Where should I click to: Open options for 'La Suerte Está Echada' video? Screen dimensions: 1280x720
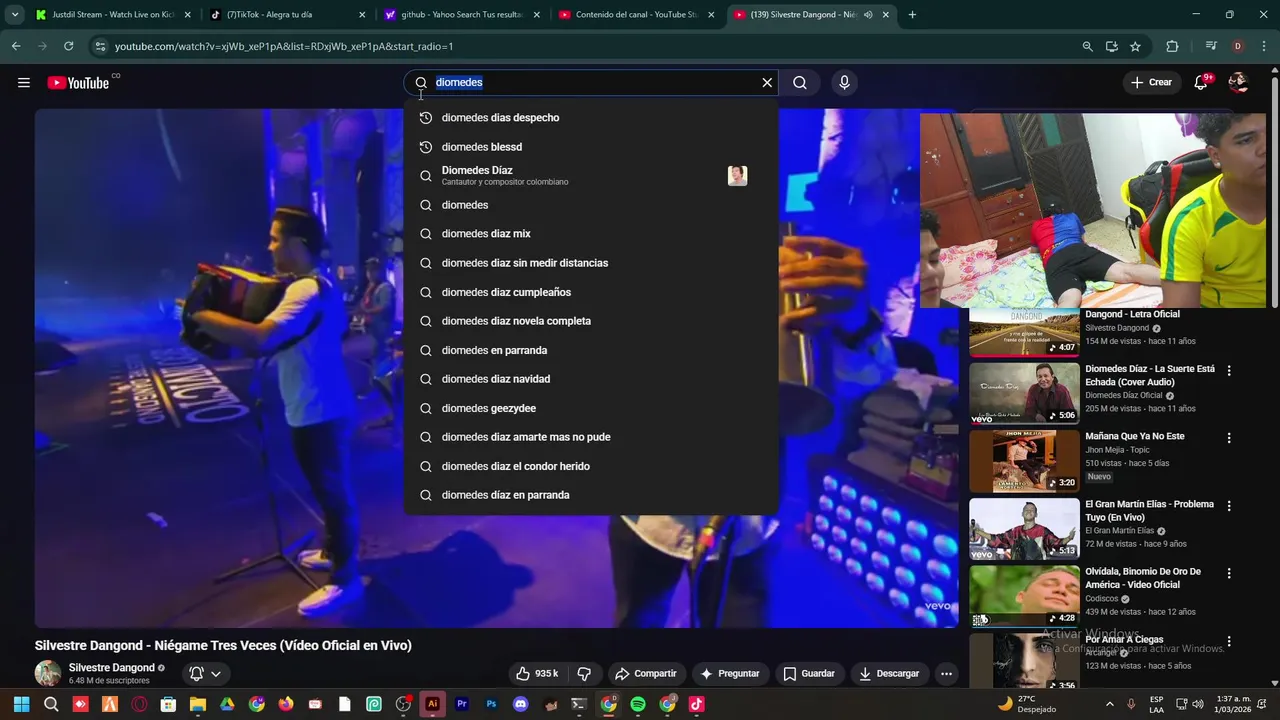point(1229,370)
